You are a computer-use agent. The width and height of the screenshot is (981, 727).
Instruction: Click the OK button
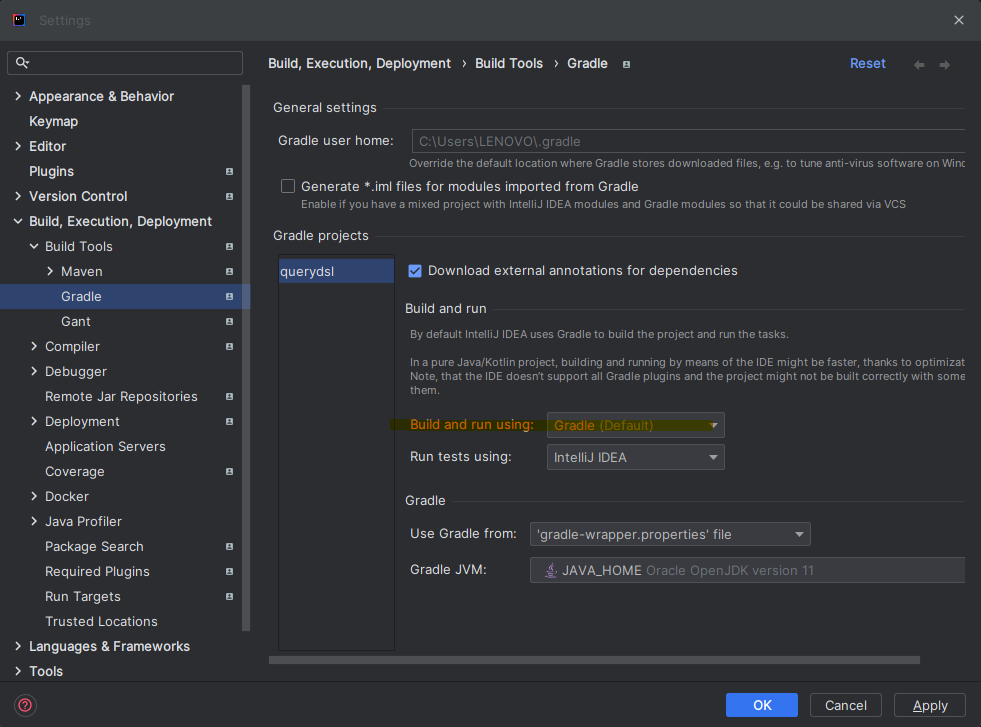761,705
